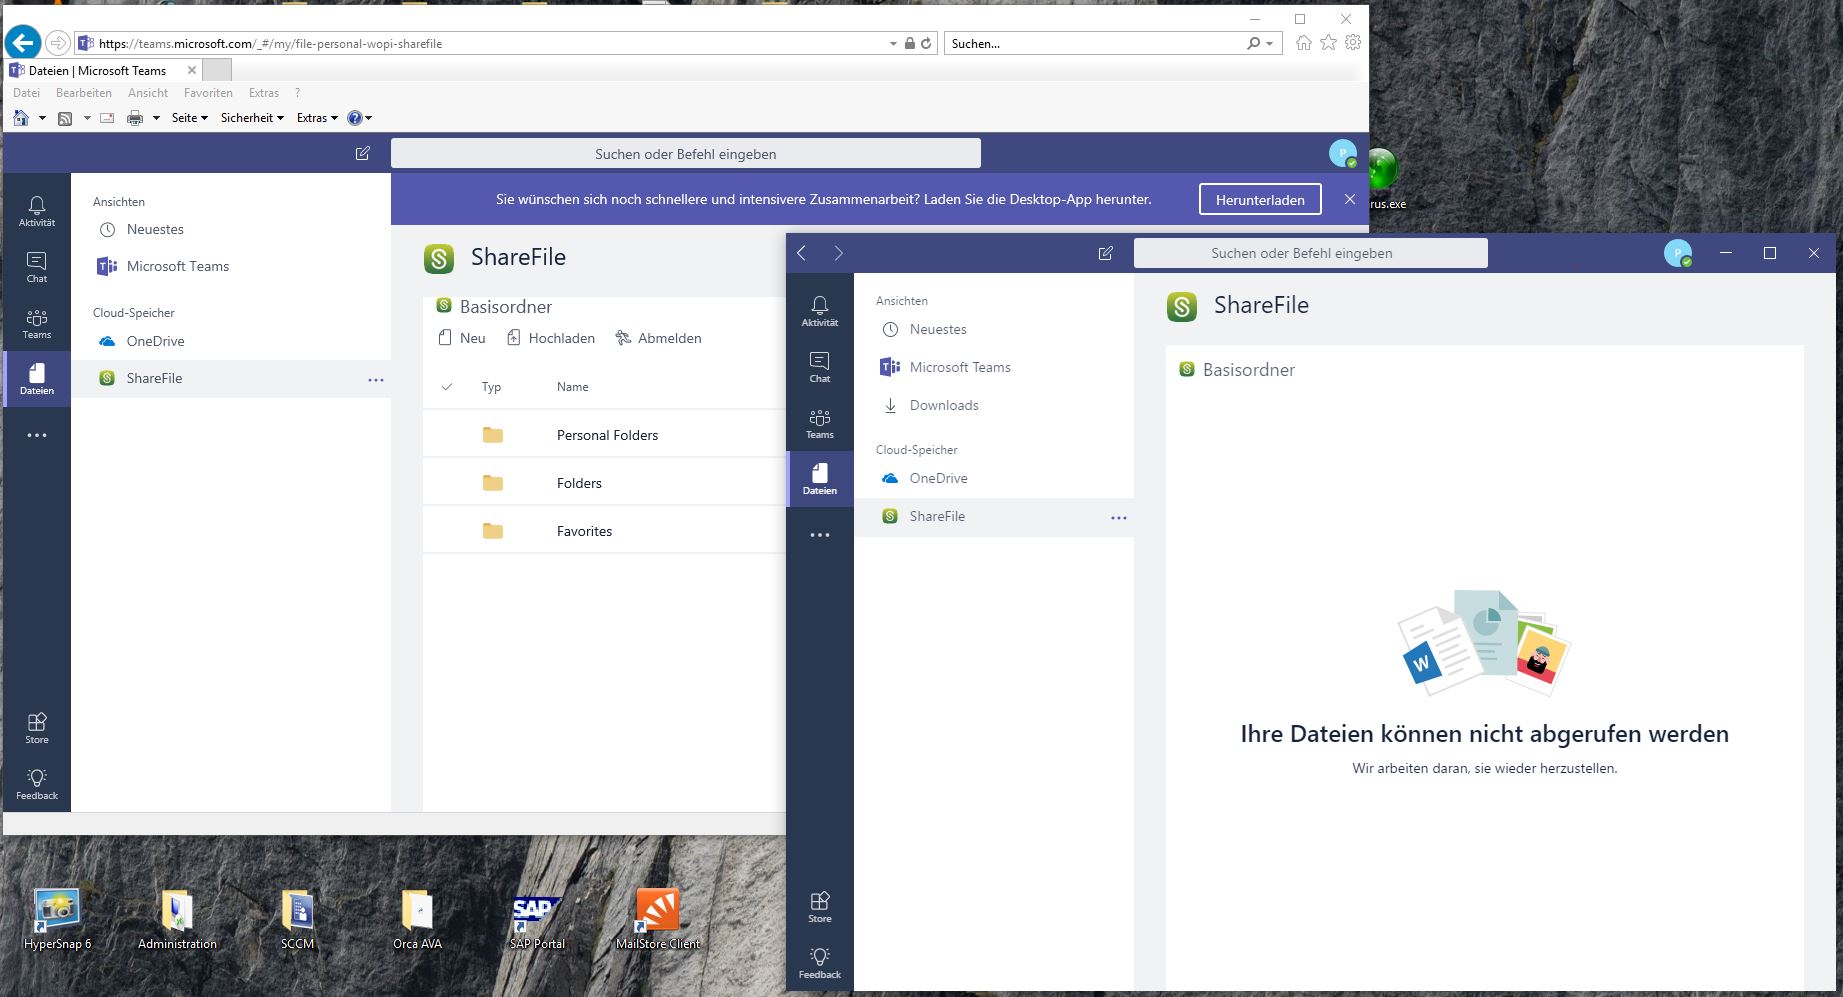Image resolution: width=1843 pixels, height=997 pixels.
Task: Click Hochladen in ShareFile toolbar
Action: tap(550, 338)
